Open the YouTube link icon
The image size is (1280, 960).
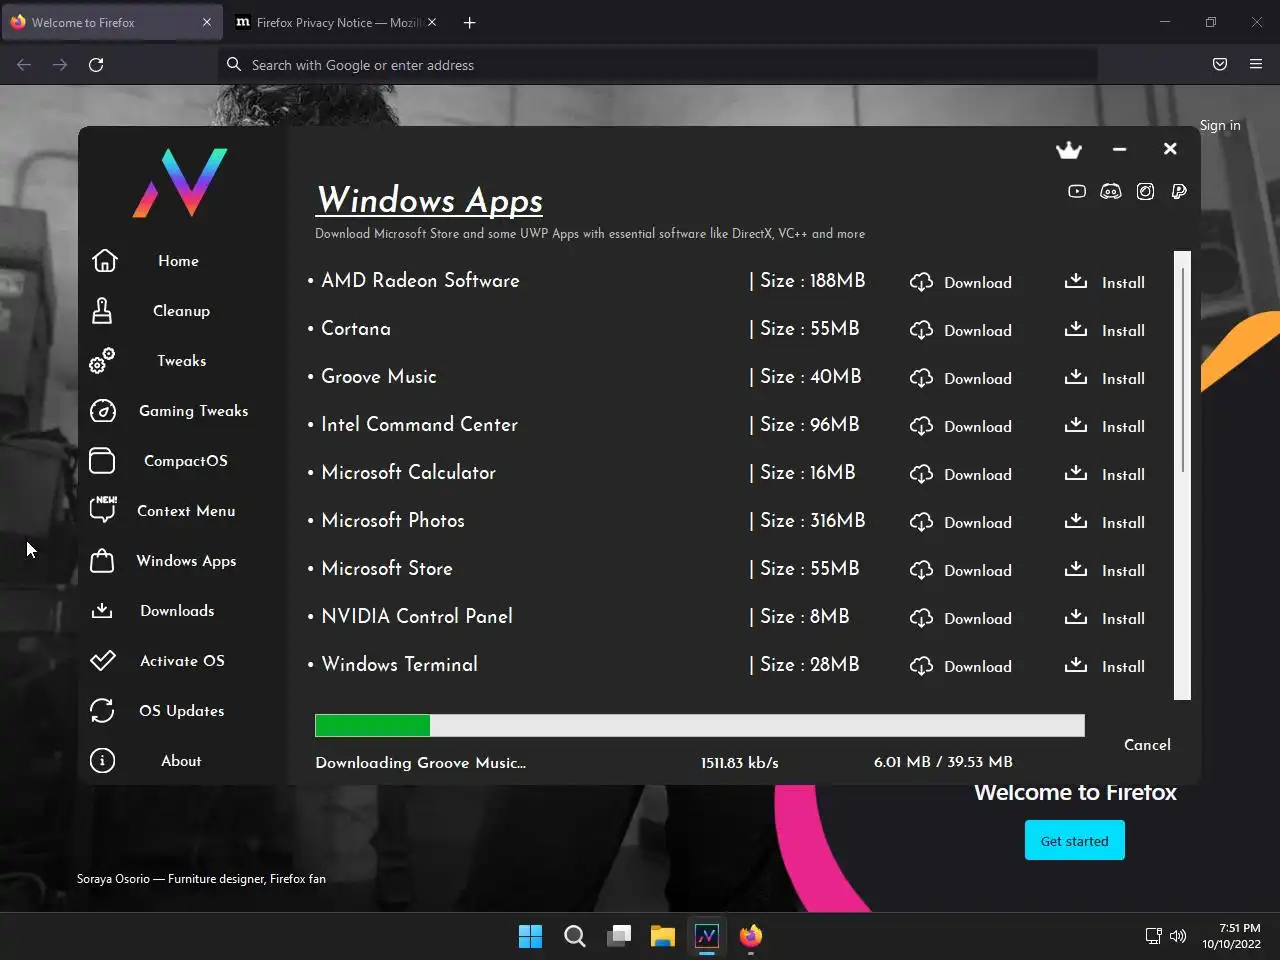click(x=1077, y=191)
